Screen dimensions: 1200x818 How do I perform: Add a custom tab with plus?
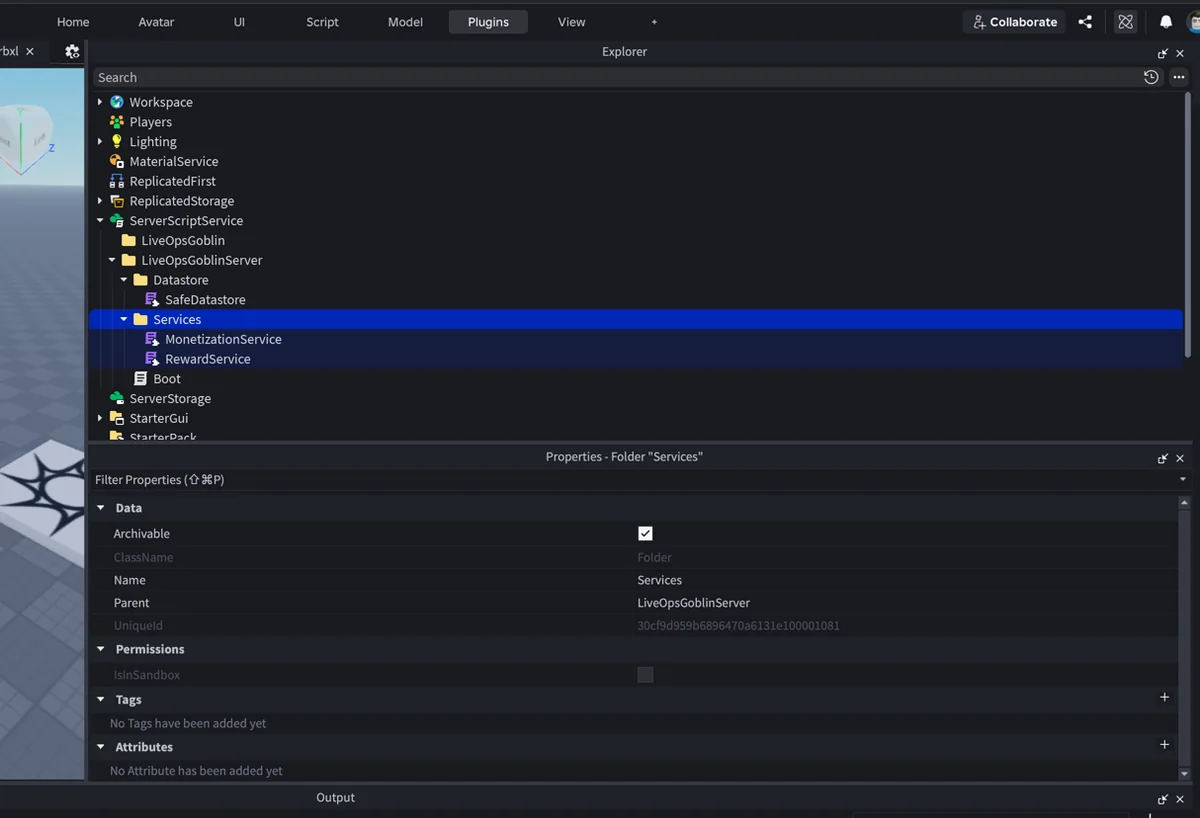654,22
